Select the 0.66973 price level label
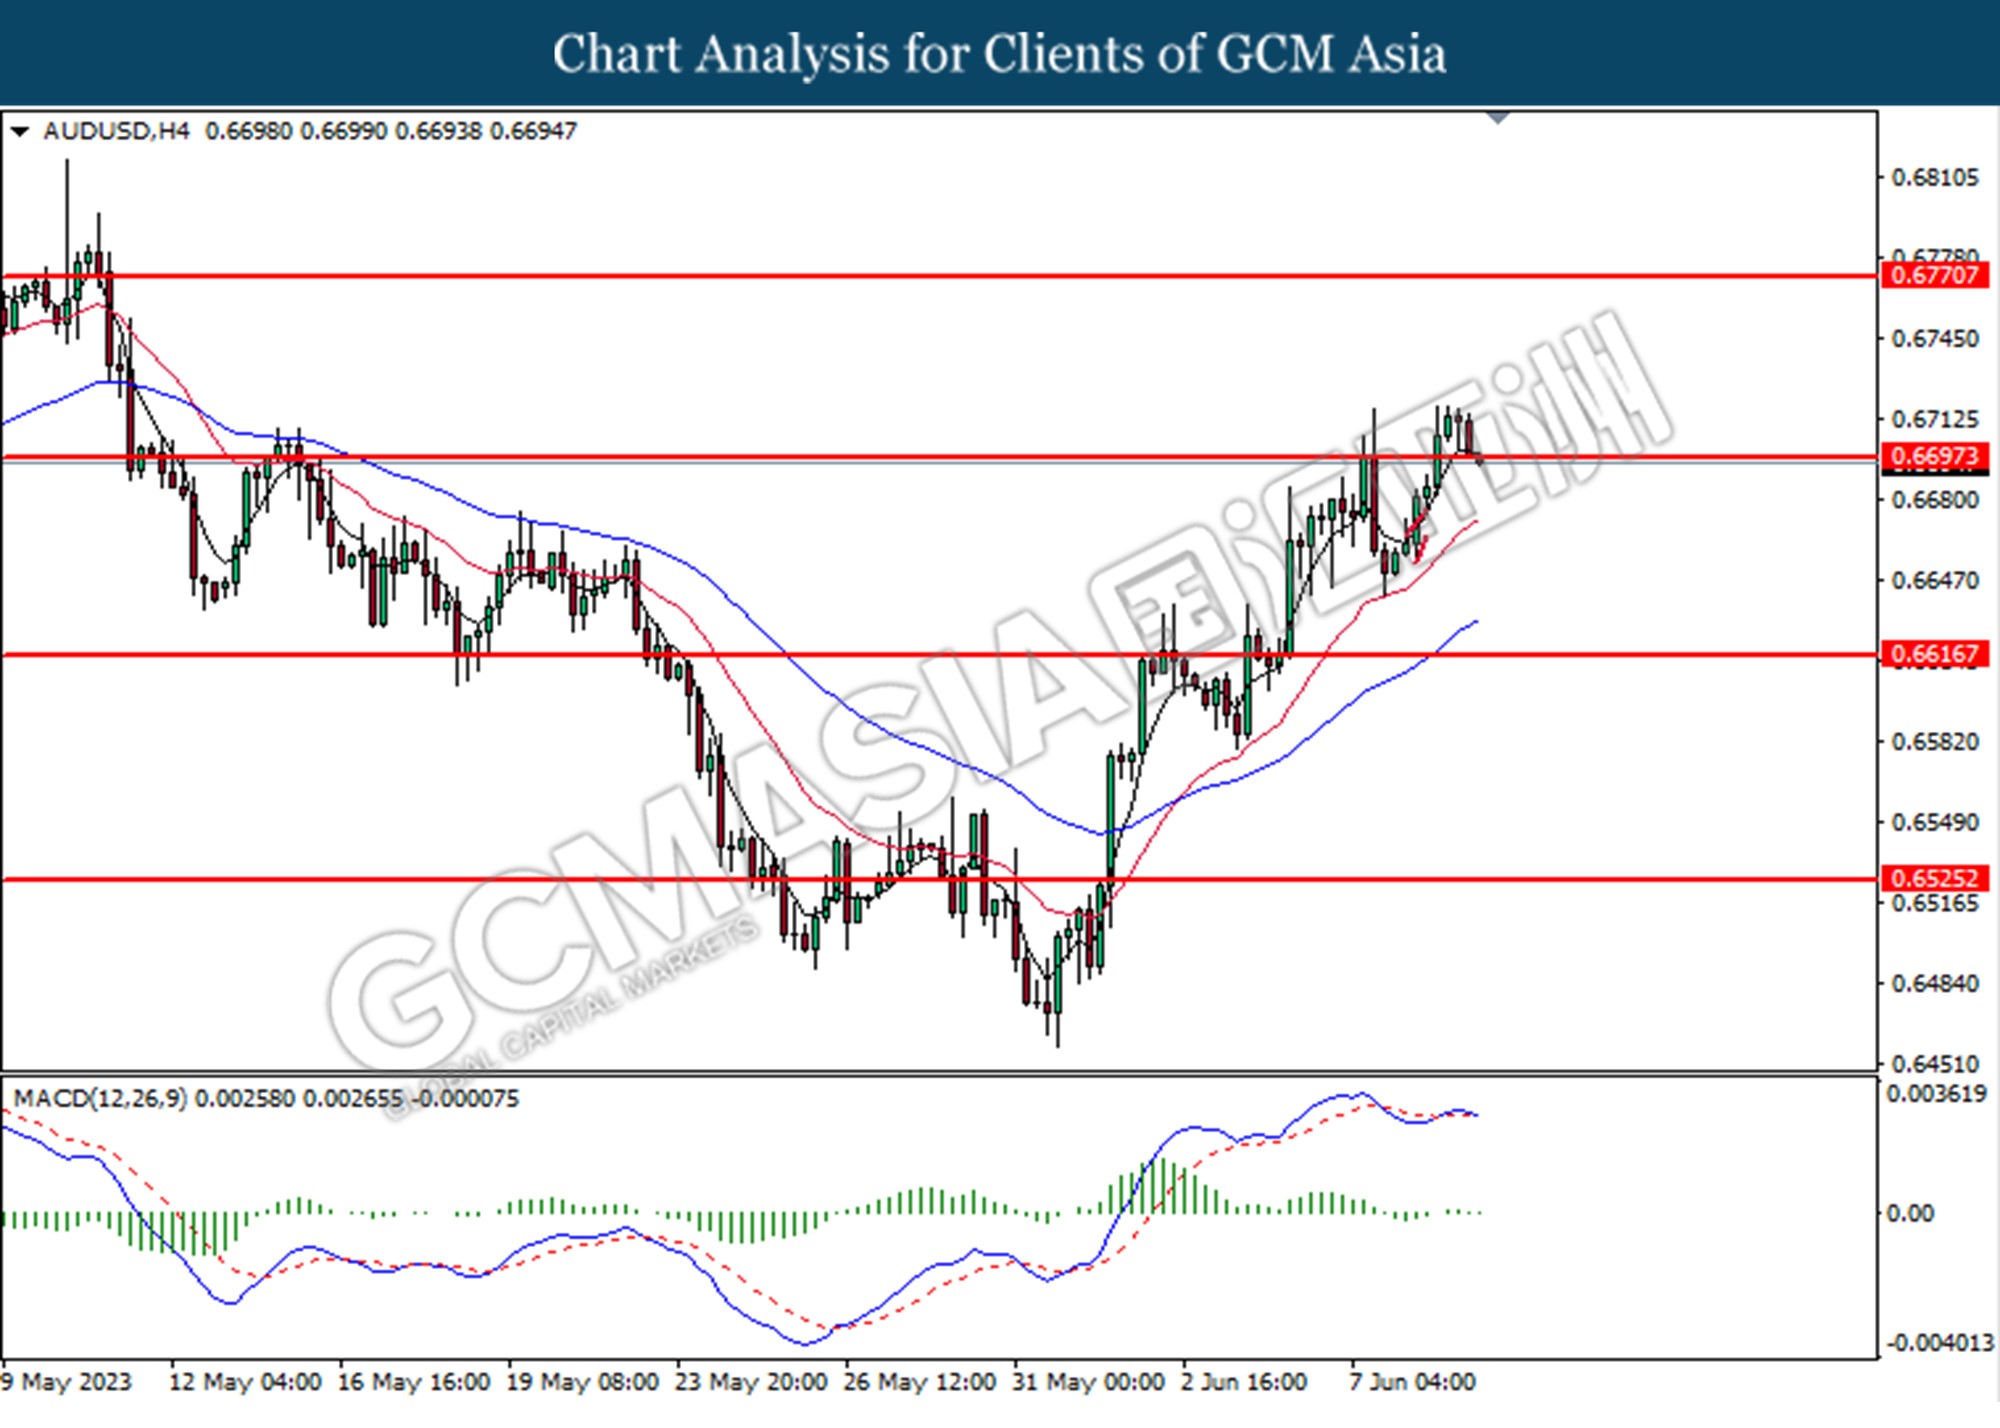Image resolution: width=2000 pixels, height=1428 pixels. (x=1935, y=456)
